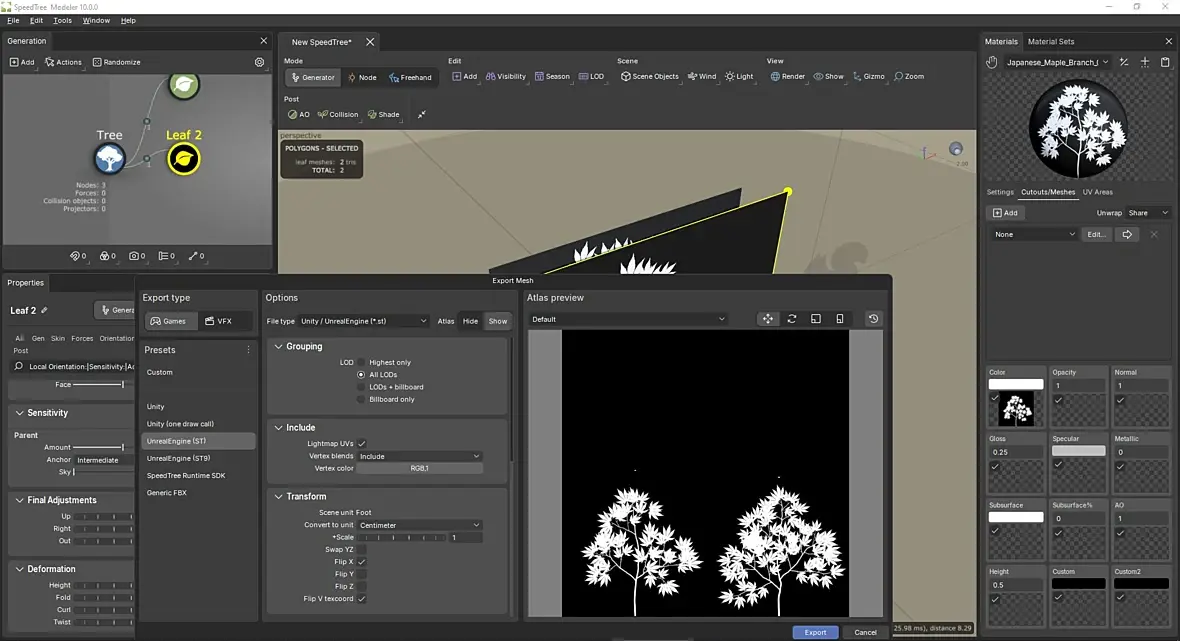The width and height of the screenshot is (1180, 641).
Task: Open the File type dropdown
Action: (x=363, y=321)
